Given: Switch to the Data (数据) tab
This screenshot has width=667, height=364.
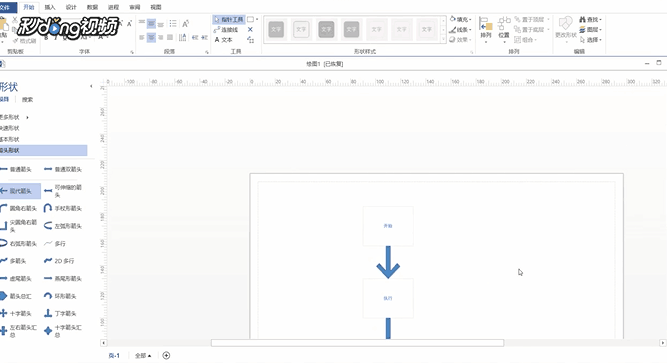Looking at the screenshot, I should (92, 7).
